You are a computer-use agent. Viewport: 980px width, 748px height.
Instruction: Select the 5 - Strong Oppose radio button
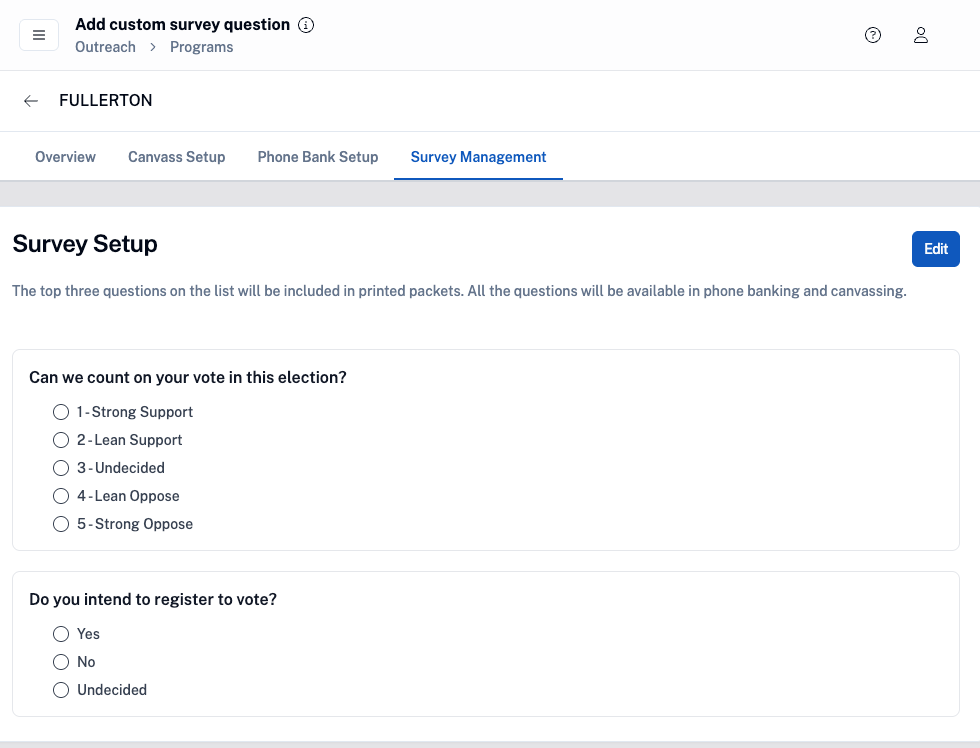61,524
